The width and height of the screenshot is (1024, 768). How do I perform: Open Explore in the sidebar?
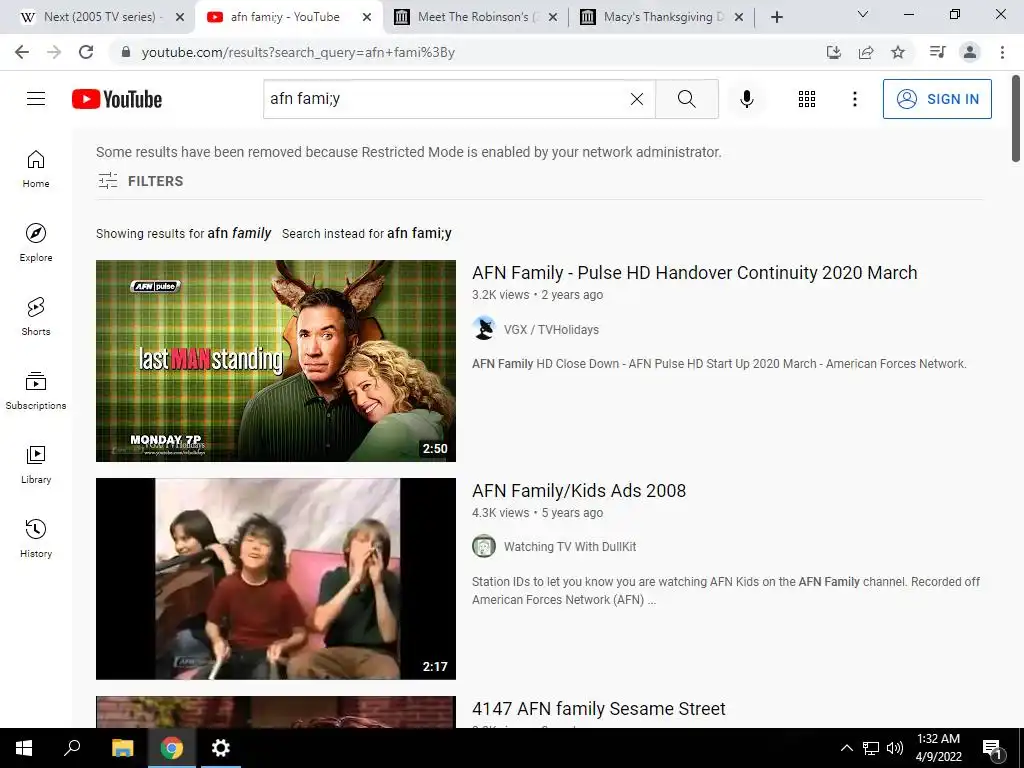click(36, 243)
